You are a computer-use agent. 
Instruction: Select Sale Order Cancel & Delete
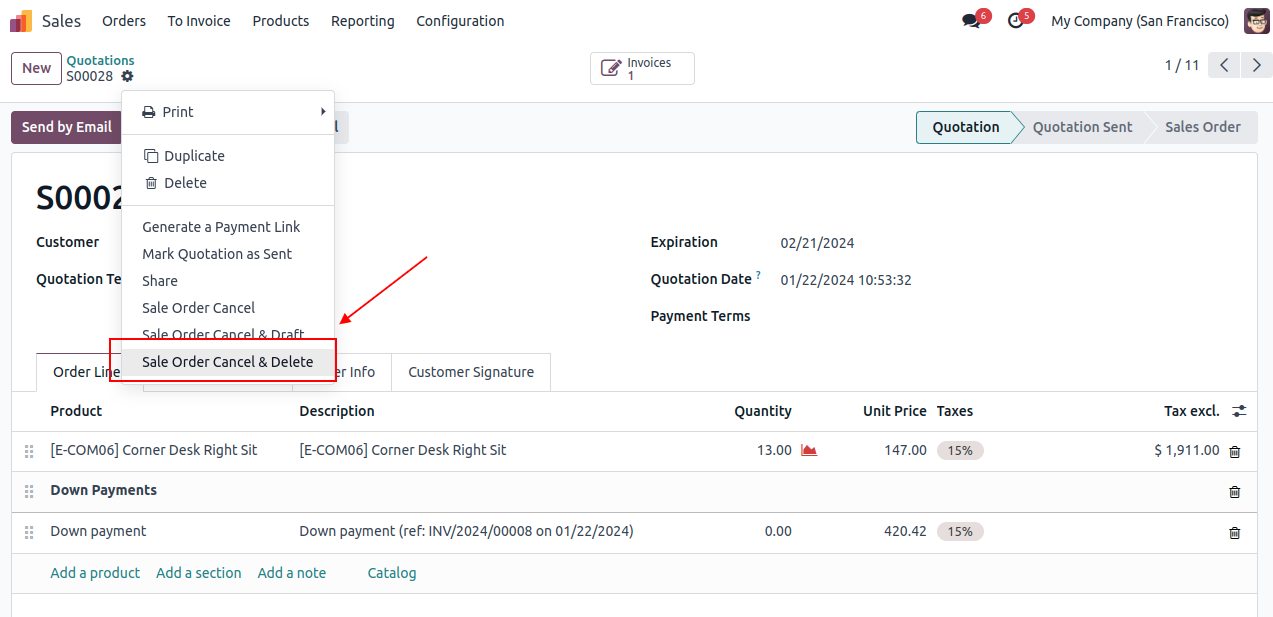227,362
